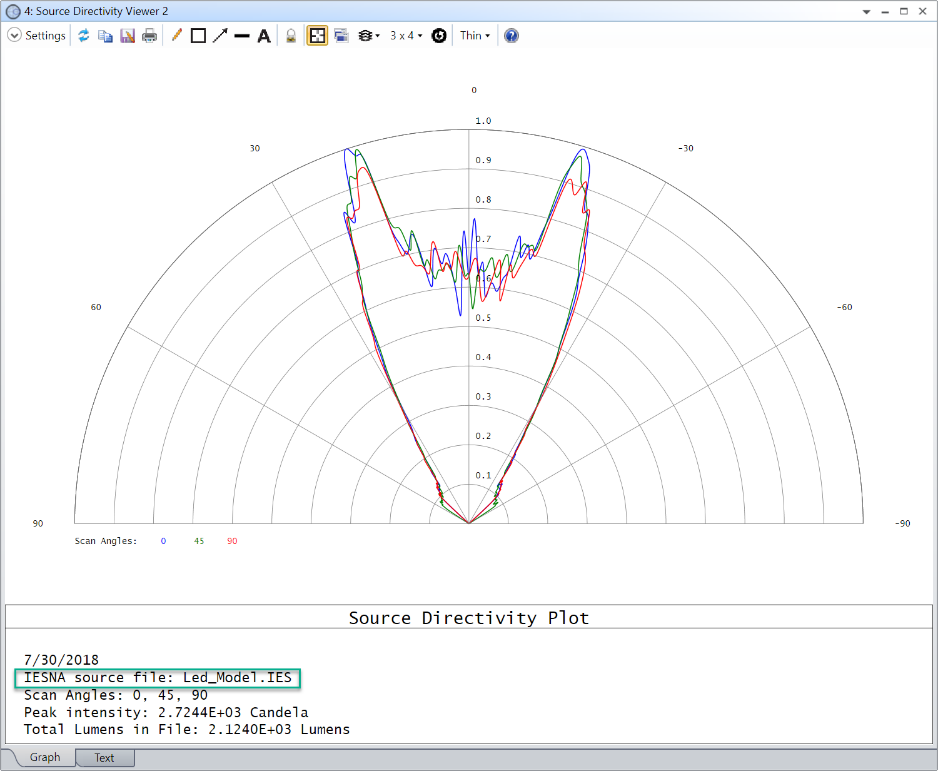The image size is (938, 771).
Task: Toggle the annotation lock
Action: 290,35
